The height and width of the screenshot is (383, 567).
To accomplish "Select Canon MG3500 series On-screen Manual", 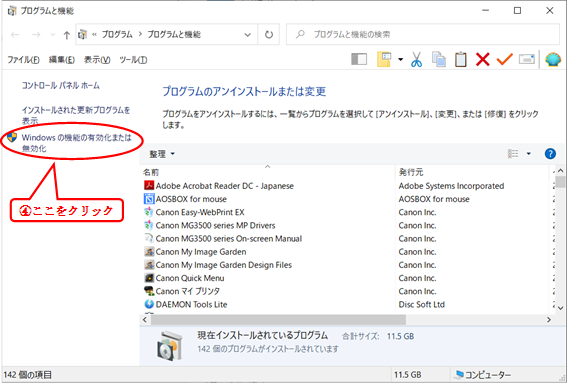I will 229,239.
